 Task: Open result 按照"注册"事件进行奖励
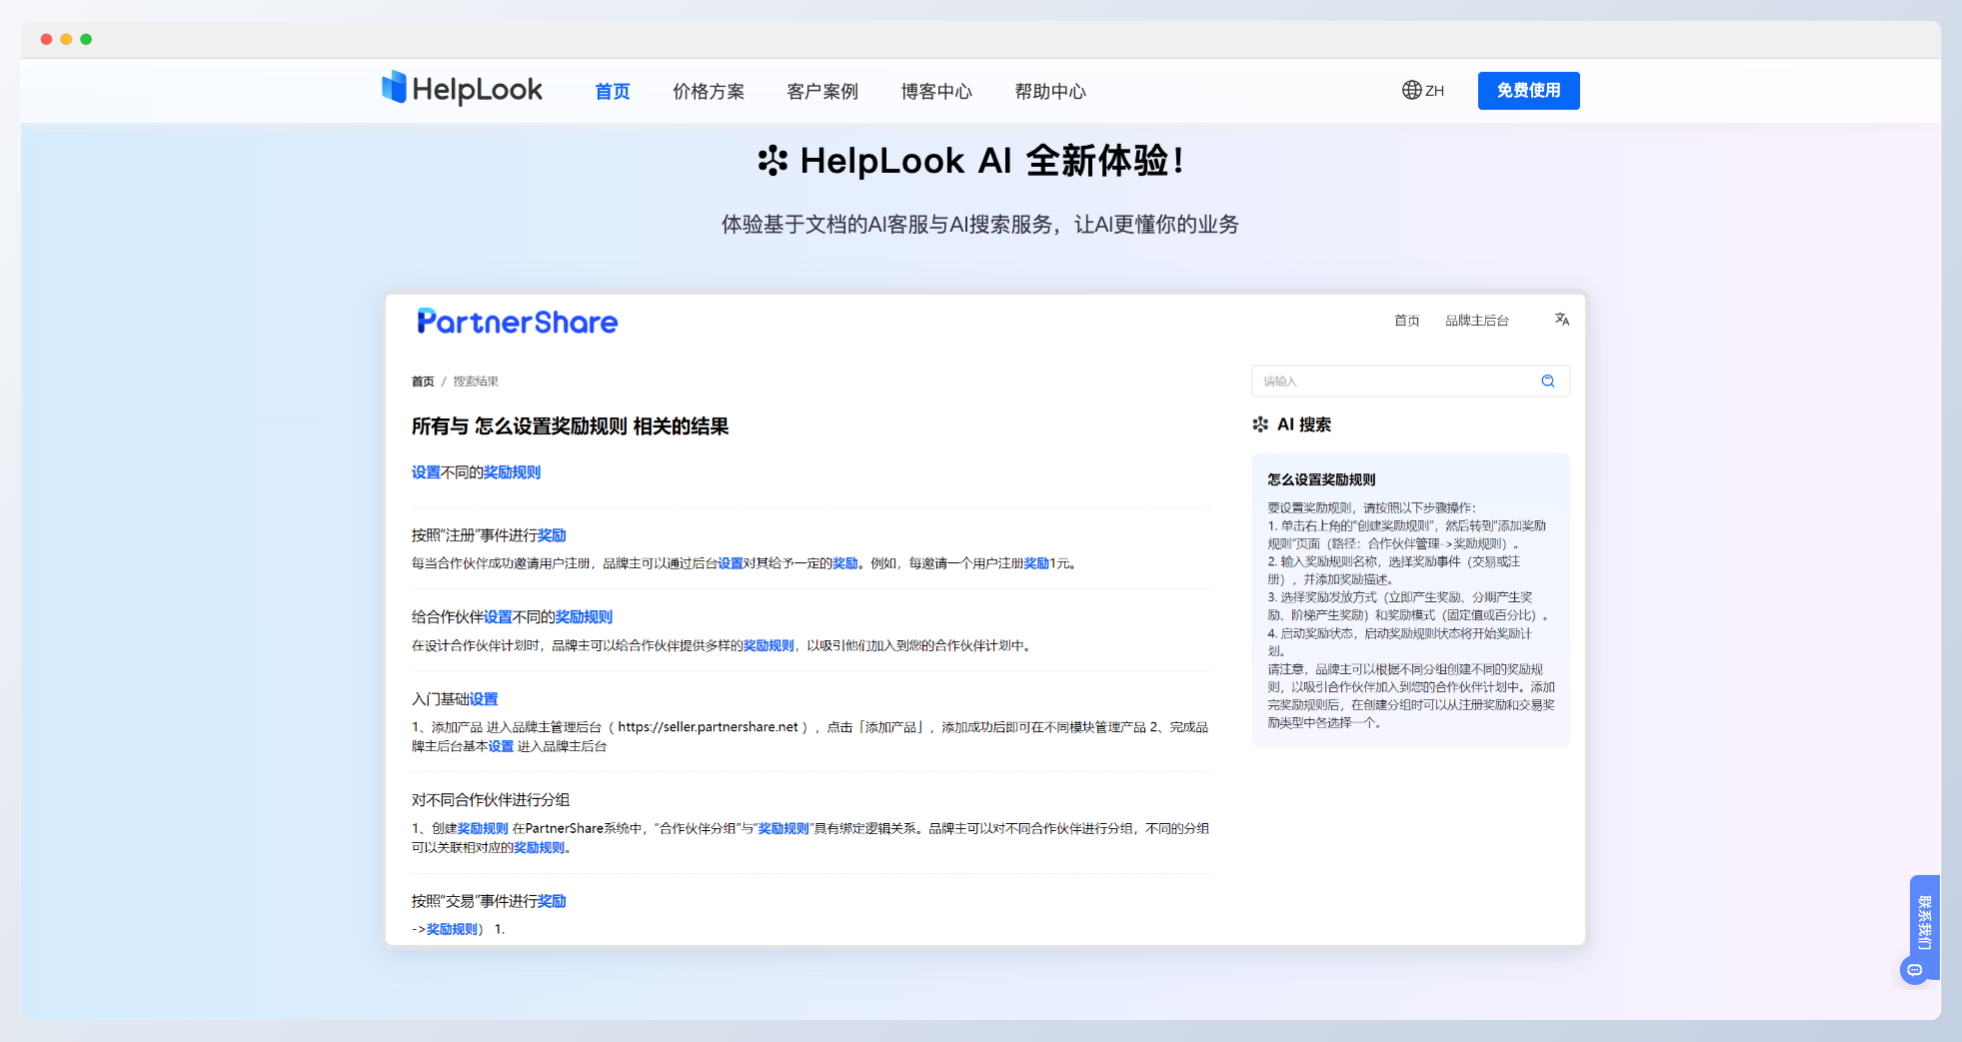click(489, 535)
